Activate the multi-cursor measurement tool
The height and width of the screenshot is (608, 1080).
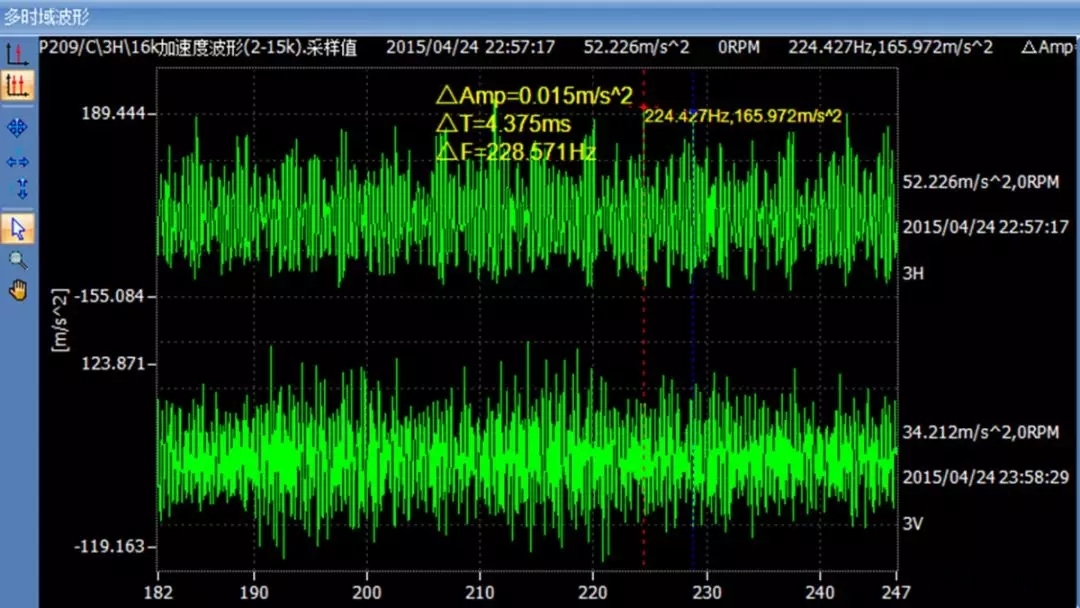click(17, 86)
